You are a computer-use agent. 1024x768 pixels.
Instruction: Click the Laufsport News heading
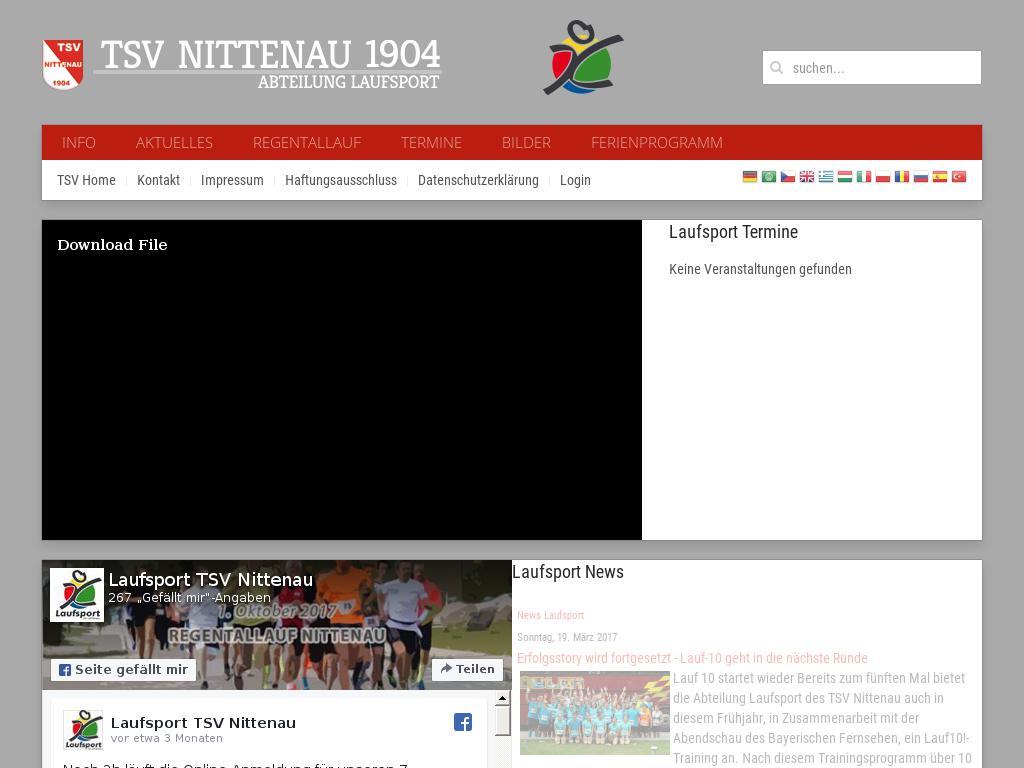(568, 572)
